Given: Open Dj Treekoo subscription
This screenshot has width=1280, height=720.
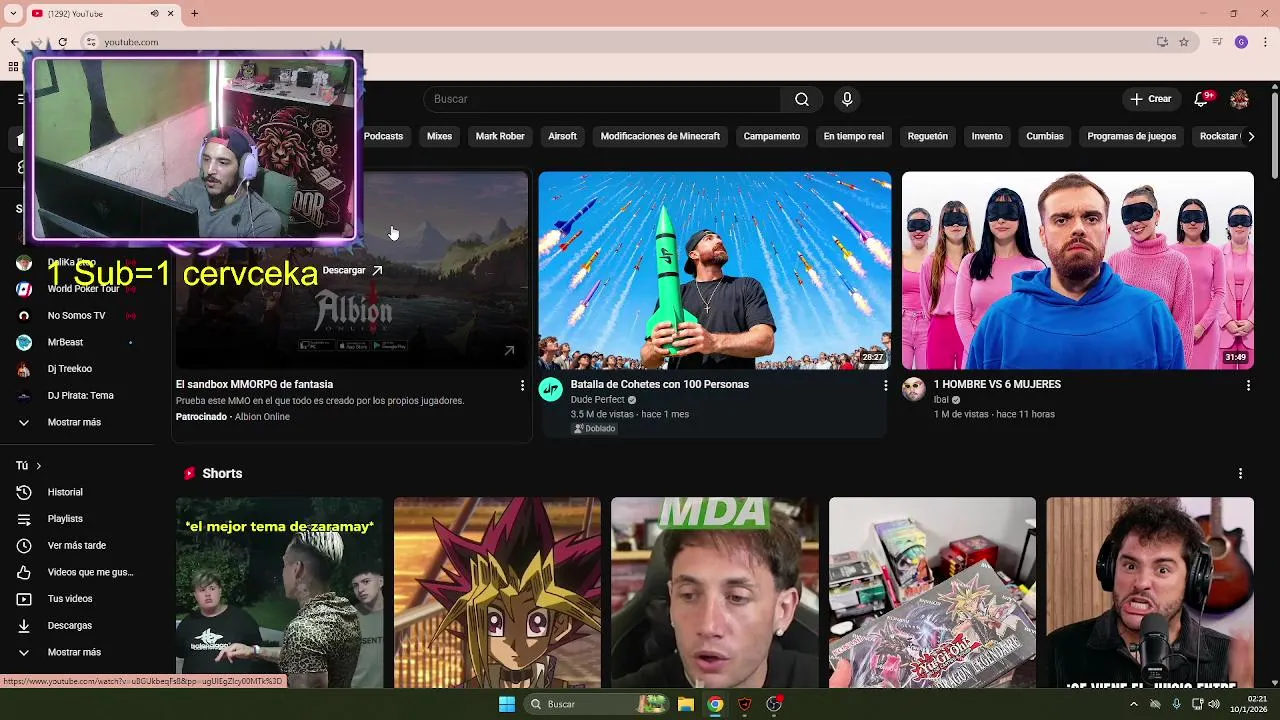Looking at the screenshot, I should (77, 369).
